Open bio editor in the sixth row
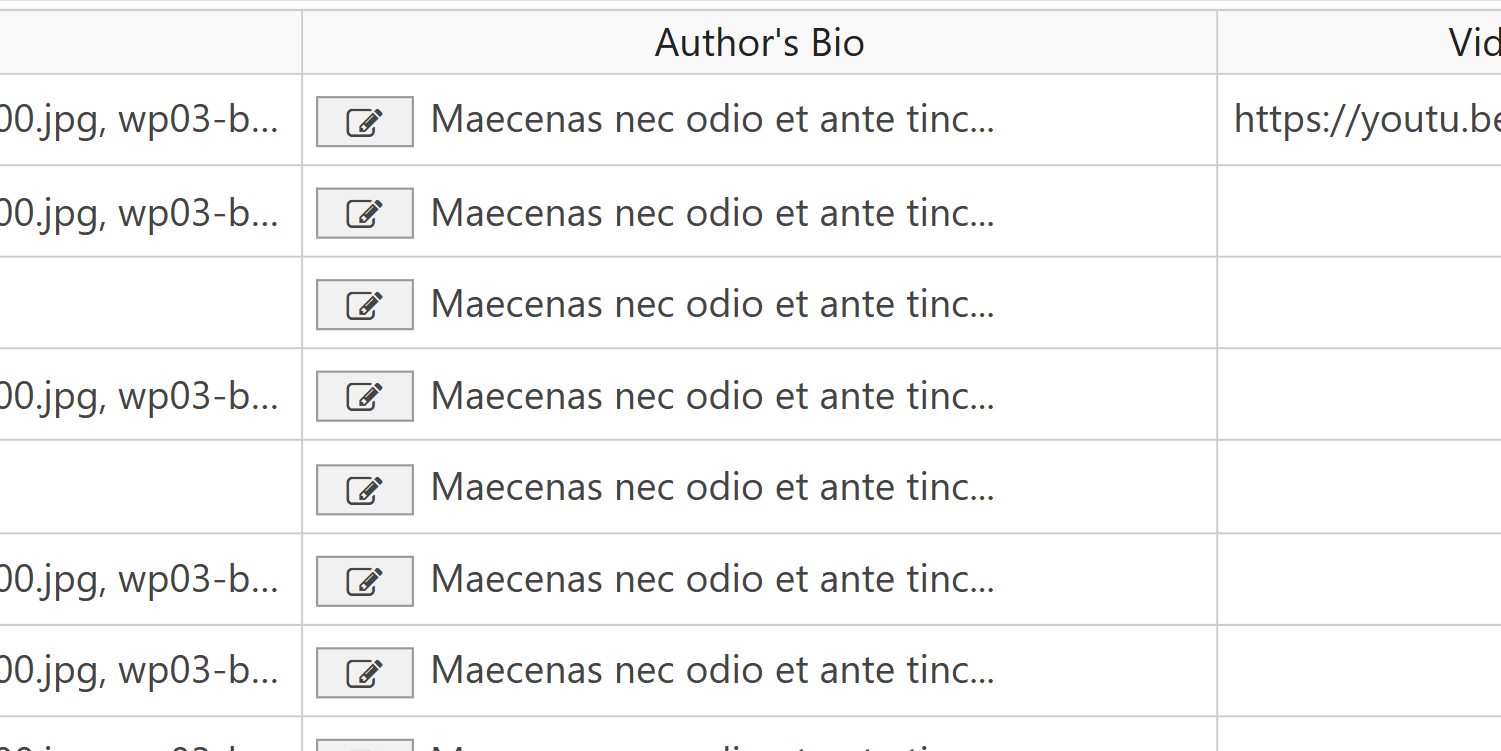Image resolution: width=1501 pixels, height=751 pixels. pyautogui.click(x=365, y=581)
